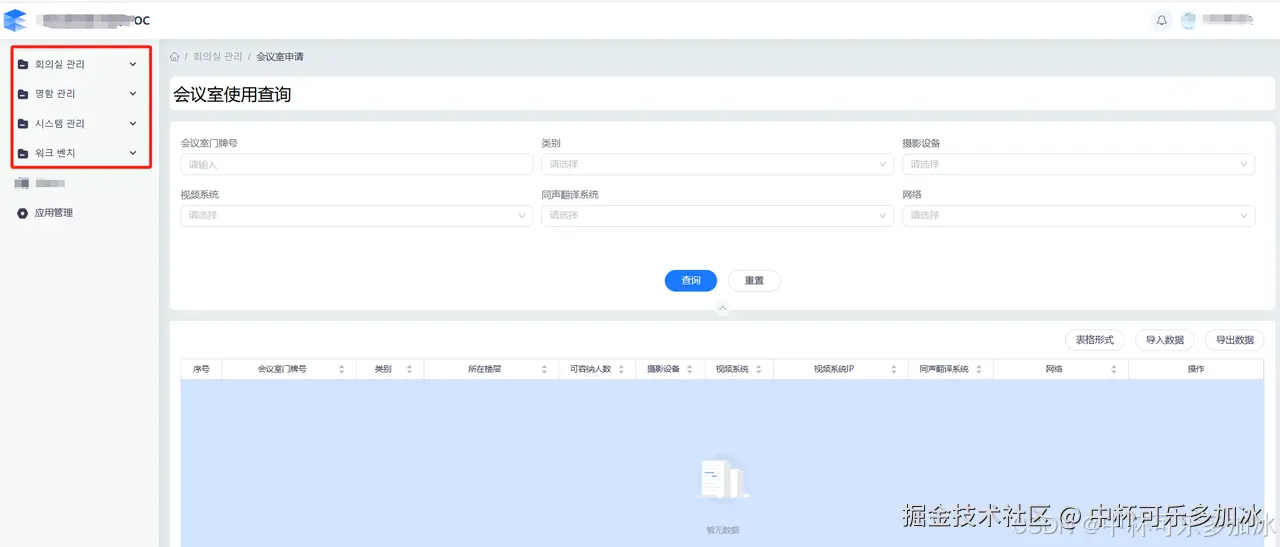
Task: Click the 查询 search button
Action: click(x=691, y=281)
